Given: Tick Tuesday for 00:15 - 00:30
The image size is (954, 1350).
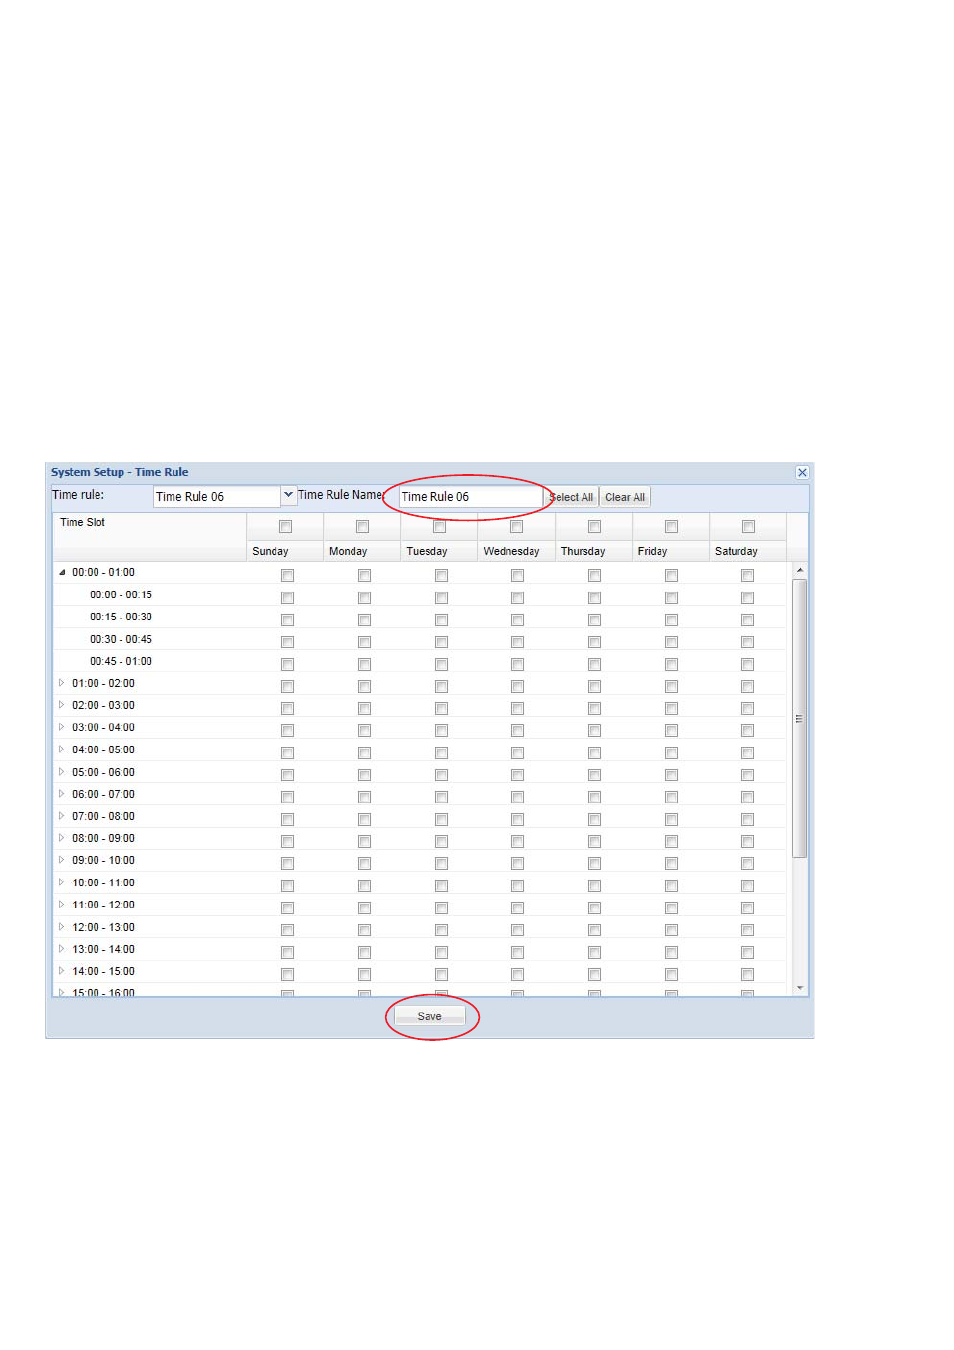Looking at the screenshot, I should tap(442, 620).
